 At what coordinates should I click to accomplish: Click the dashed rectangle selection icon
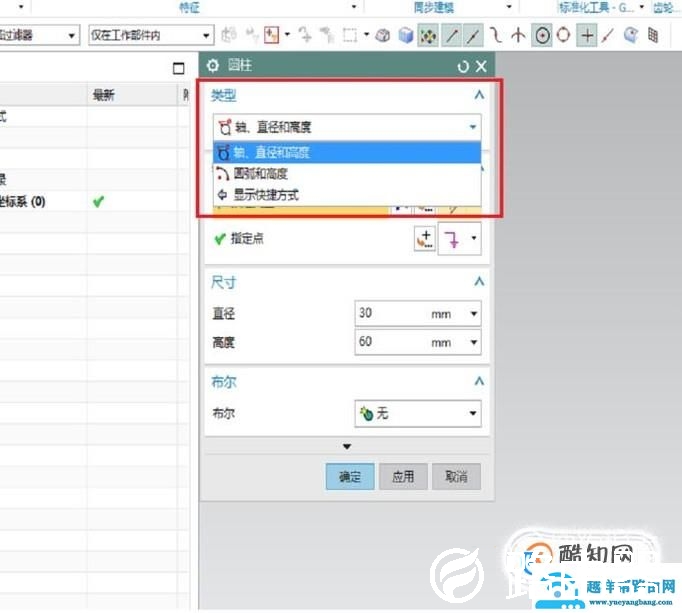[350, 35]
